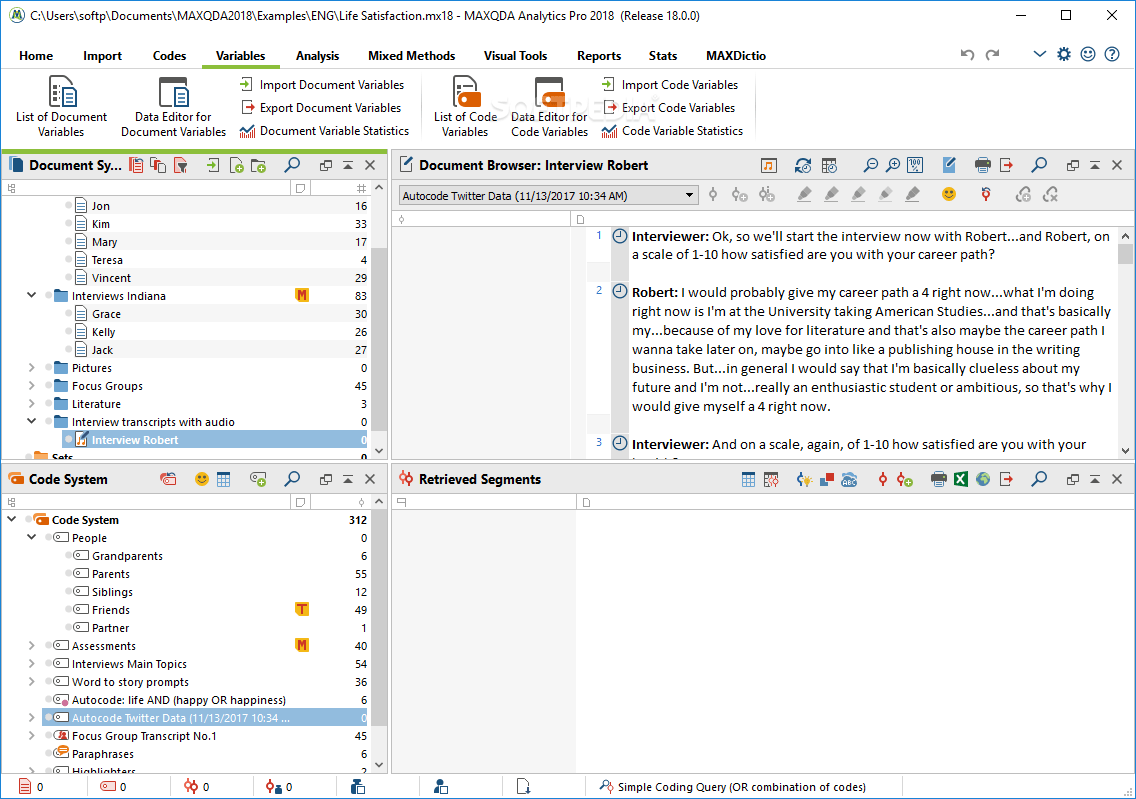Click media player icon in Document Browser
The height and width of the screenshot is (799, 1136).
pyautogui.click(x=769, y=166)
